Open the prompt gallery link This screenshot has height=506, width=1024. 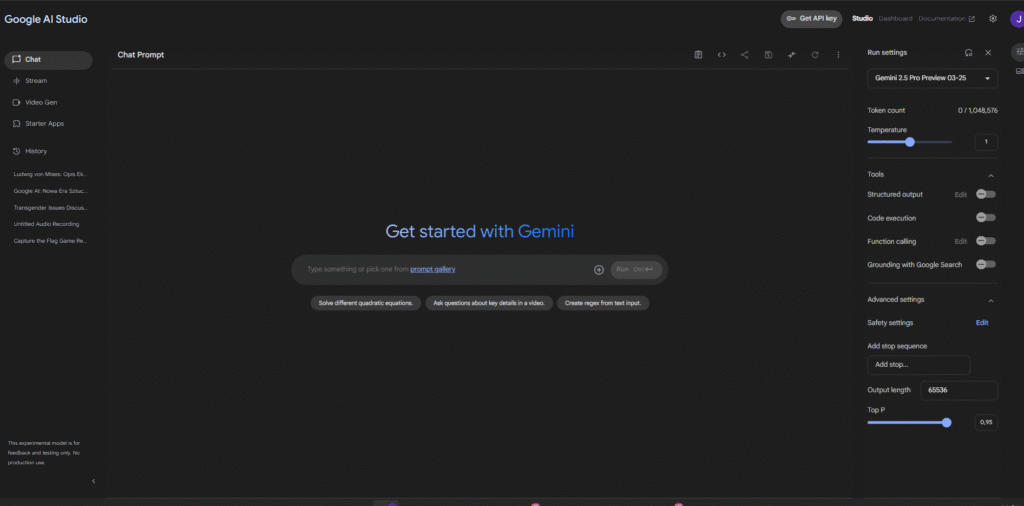(x=432, y=269)
